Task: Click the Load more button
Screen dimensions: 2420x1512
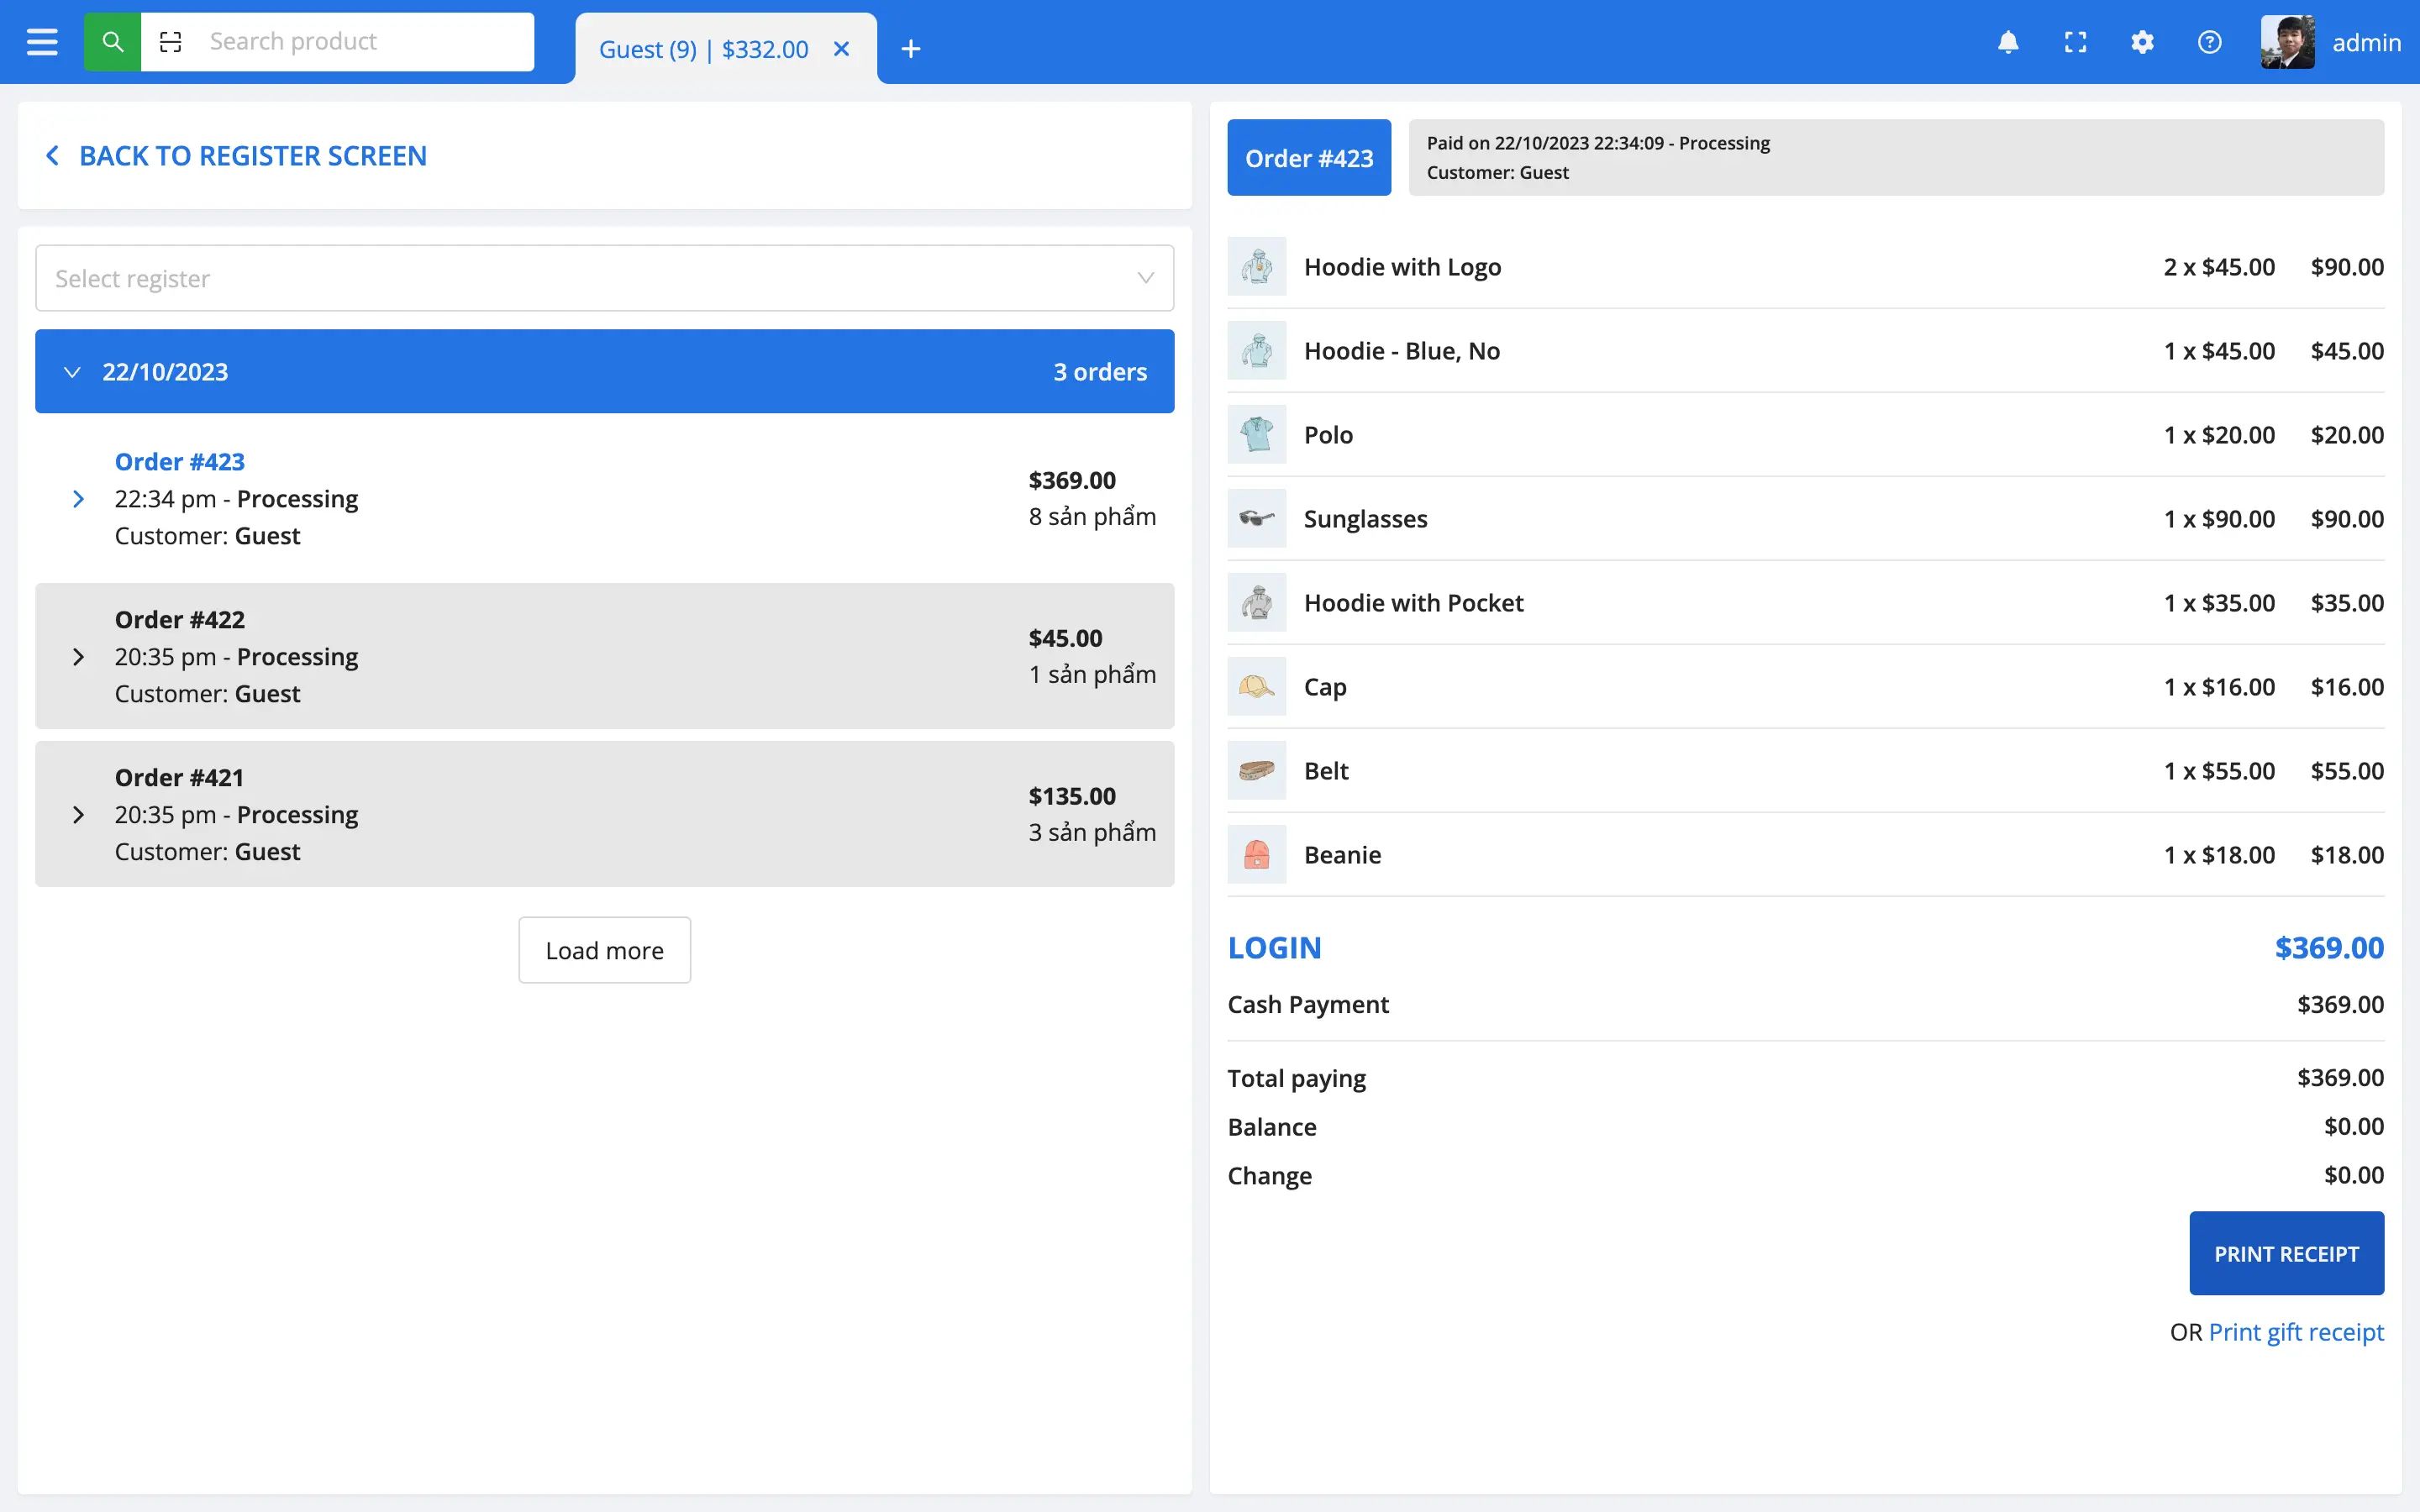Action: pyautogui.click(x=604, y=950)
